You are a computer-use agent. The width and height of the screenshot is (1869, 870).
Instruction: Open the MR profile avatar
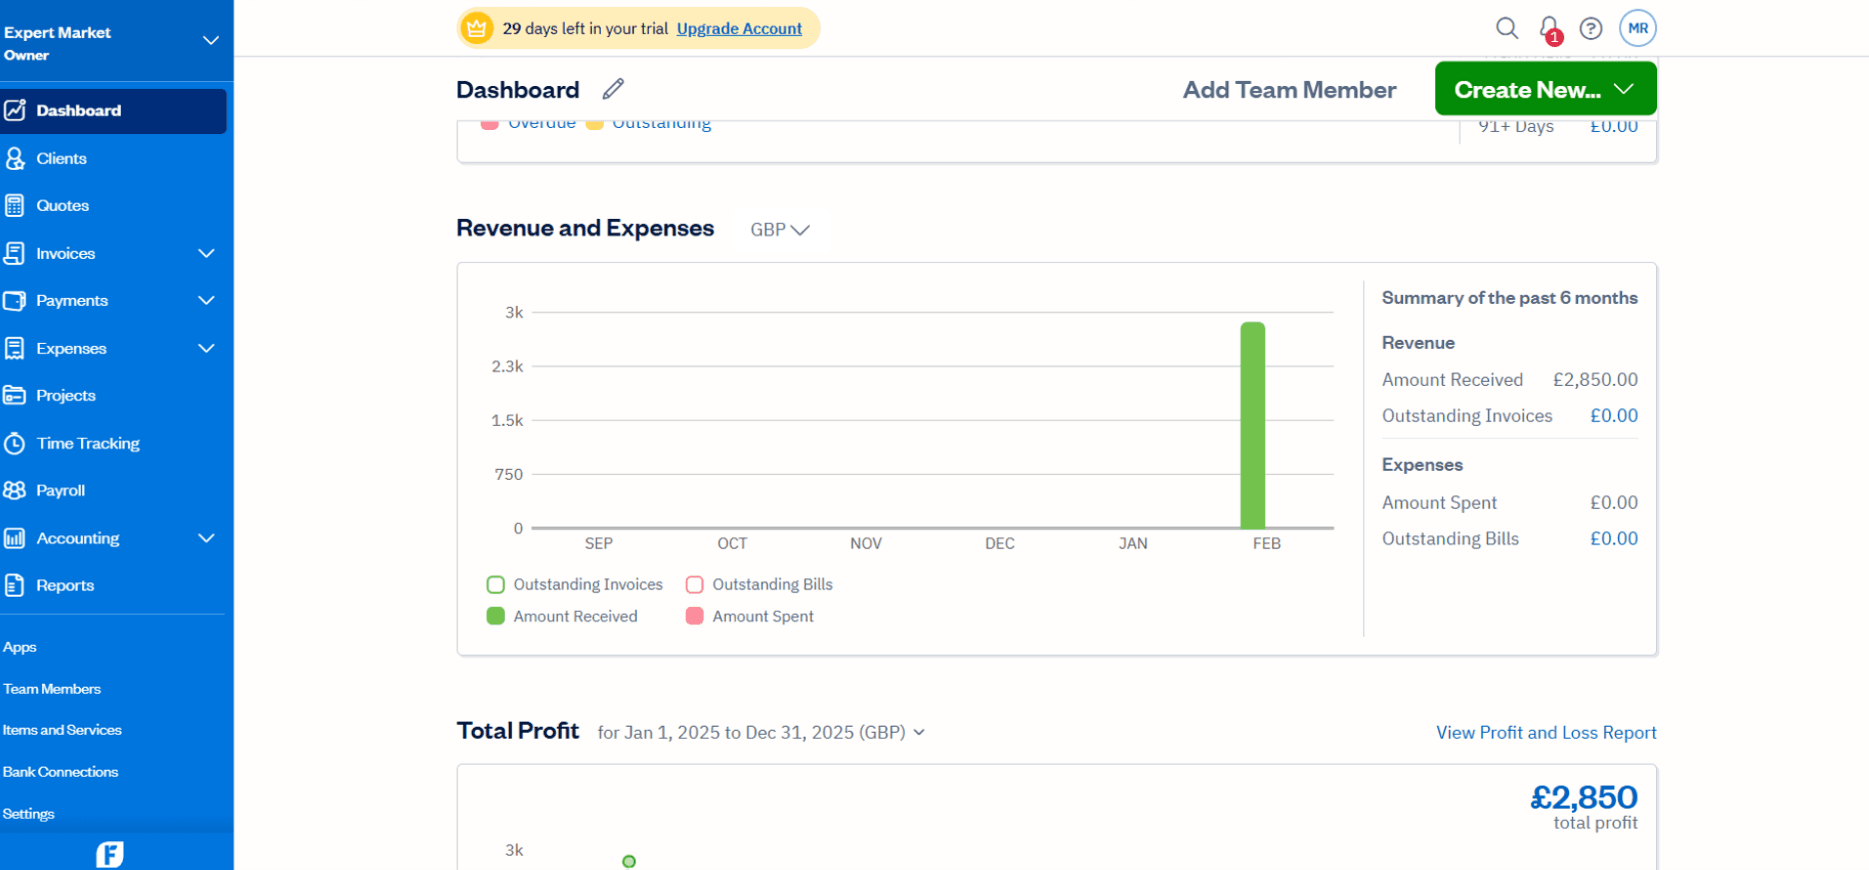(x=1638, y=28)
